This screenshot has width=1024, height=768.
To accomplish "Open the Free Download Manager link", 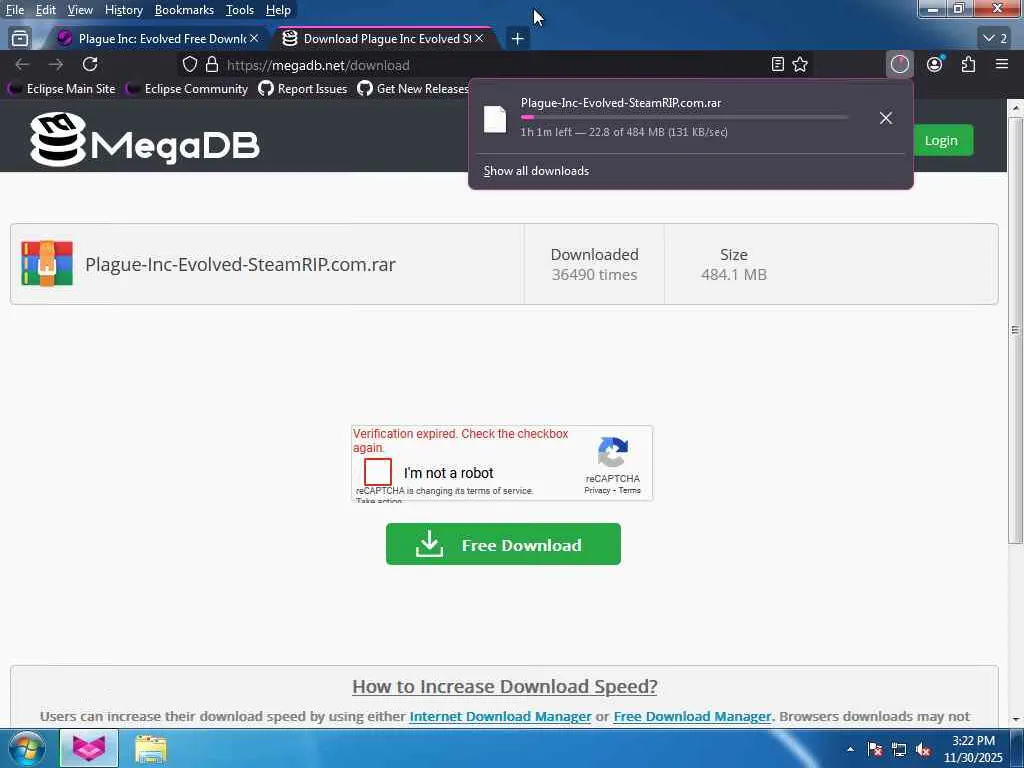I will [x=692, y=716].
